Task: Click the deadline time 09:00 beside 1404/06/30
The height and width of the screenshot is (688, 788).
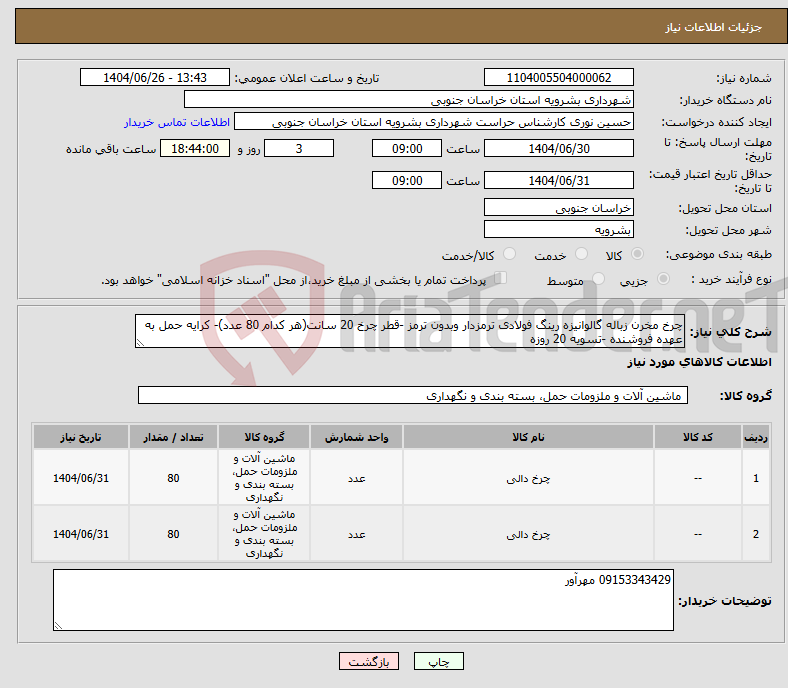Action: (x=407, y=148)
